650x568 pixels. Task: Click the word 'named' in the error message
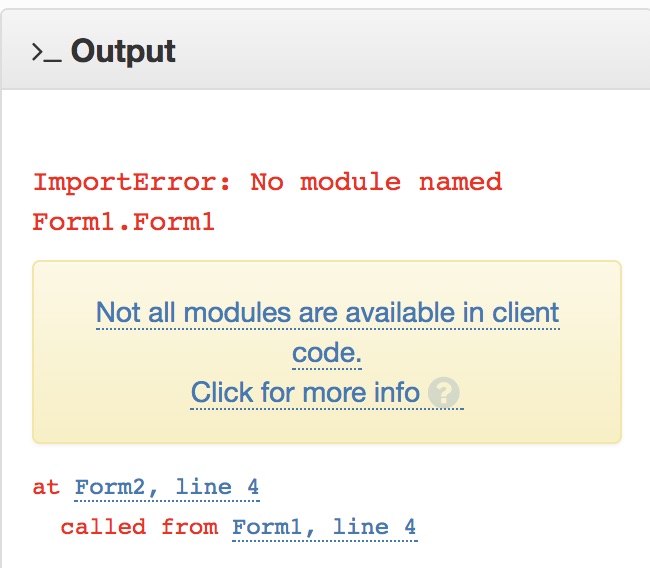click(460, 182)
